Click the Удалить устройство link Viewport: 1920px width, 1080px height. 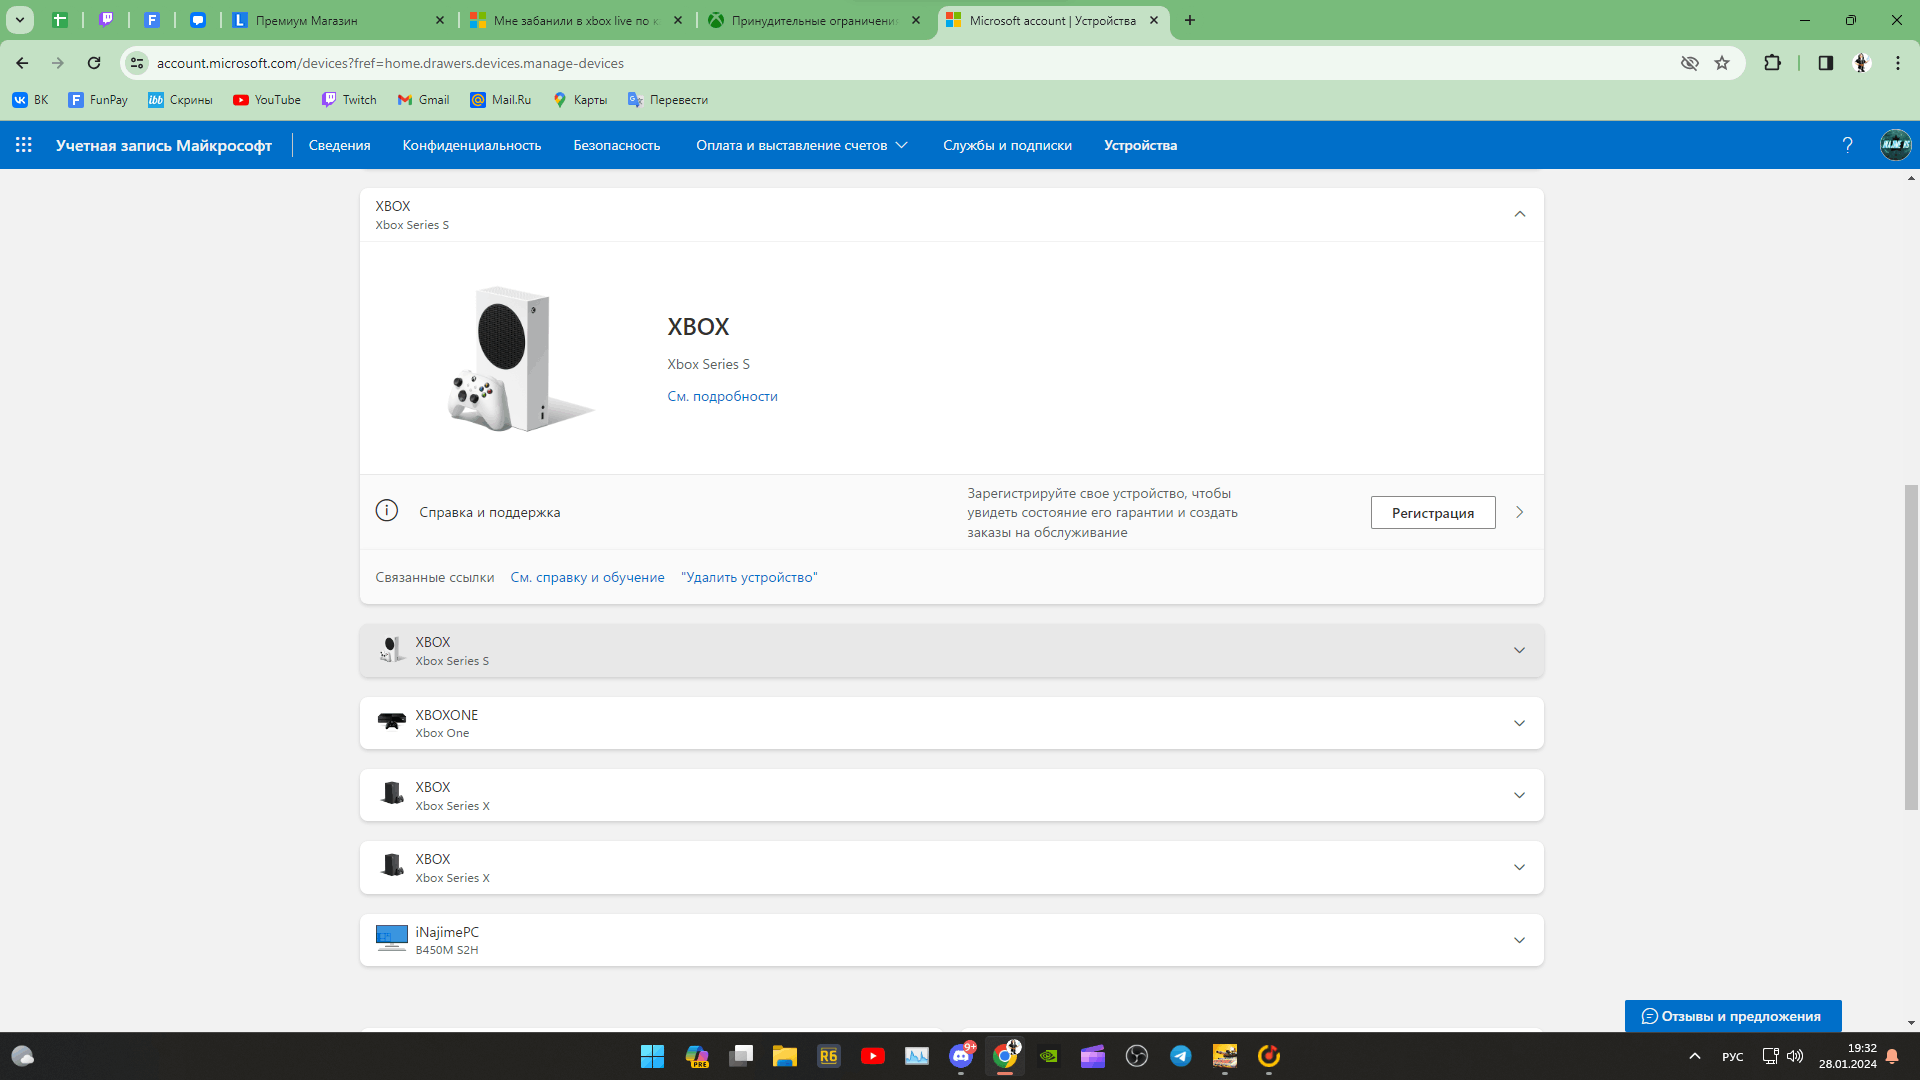[749, 576]
